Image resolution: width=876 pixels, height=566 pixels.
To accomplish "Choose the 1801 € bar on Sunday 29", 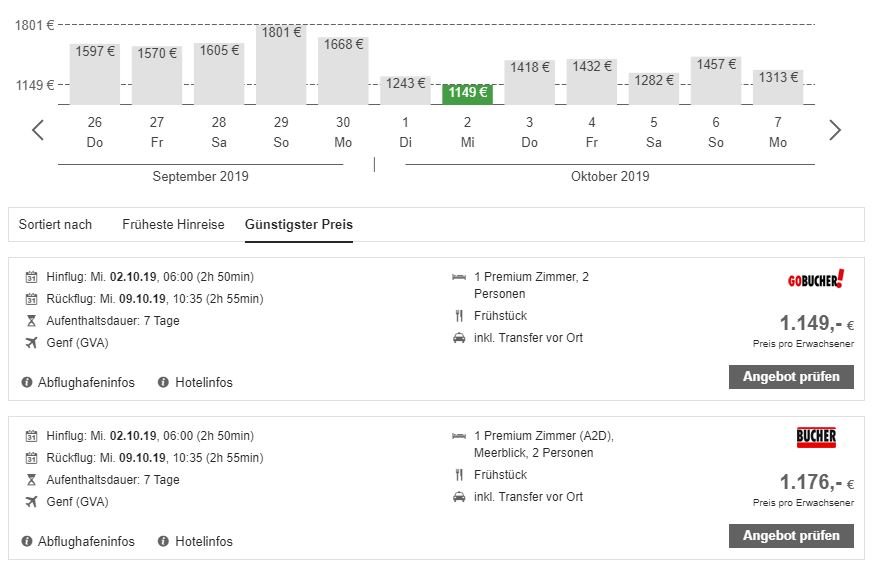I will 281,65.
